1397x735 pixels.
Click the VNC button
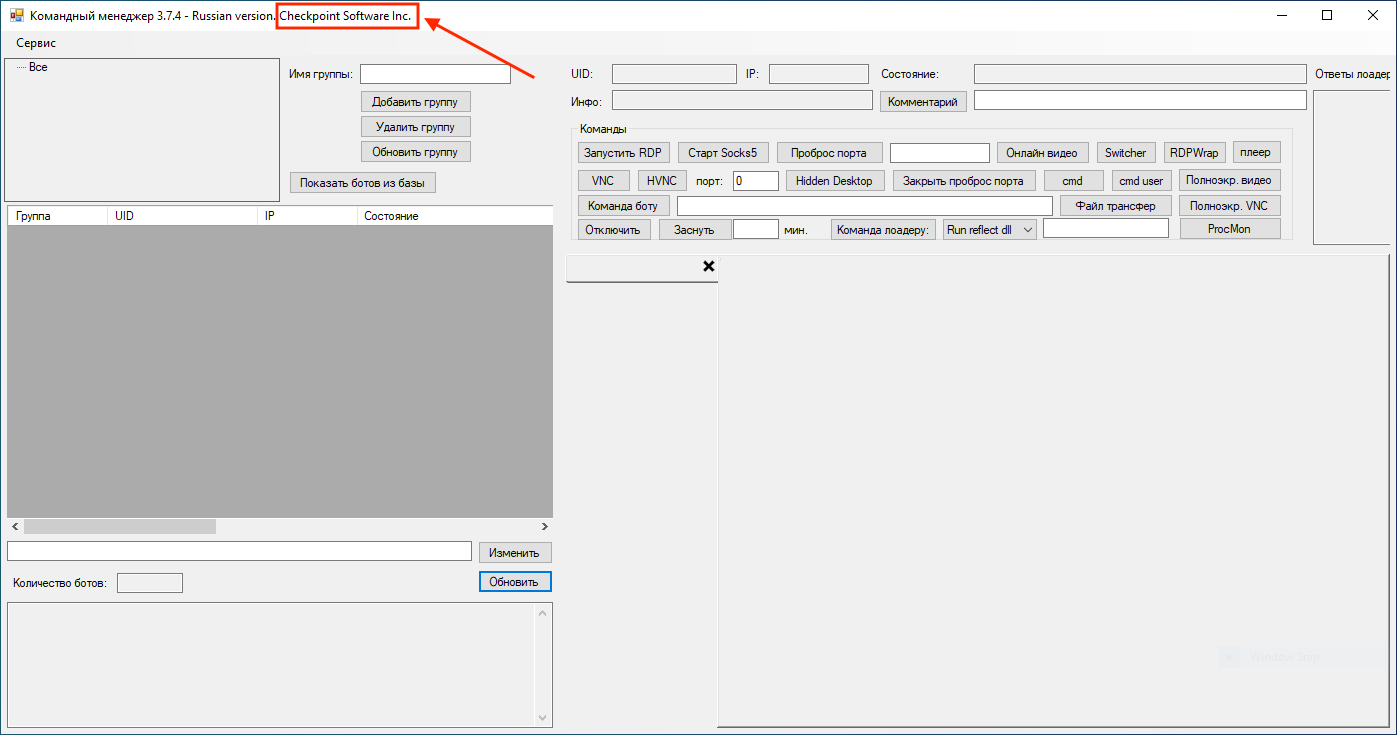tap(603, 181)
